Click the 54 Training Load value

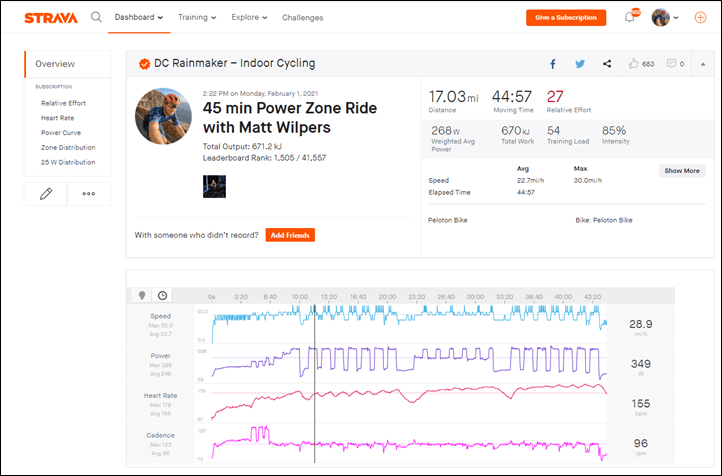pos(553,130)
